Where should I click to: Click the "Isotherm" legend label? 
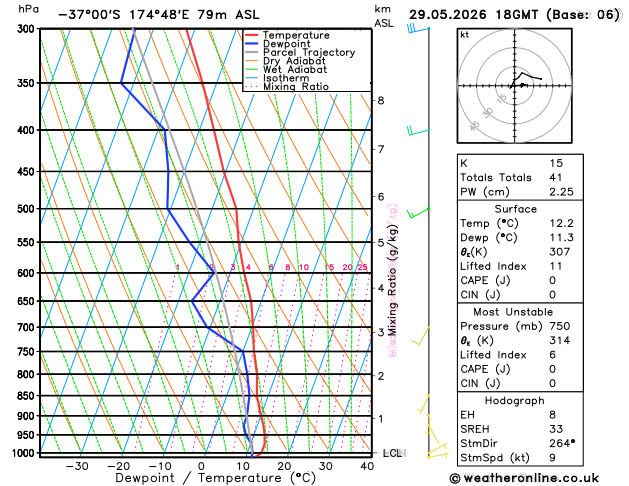pyautogui.click(x=286, y=78)
